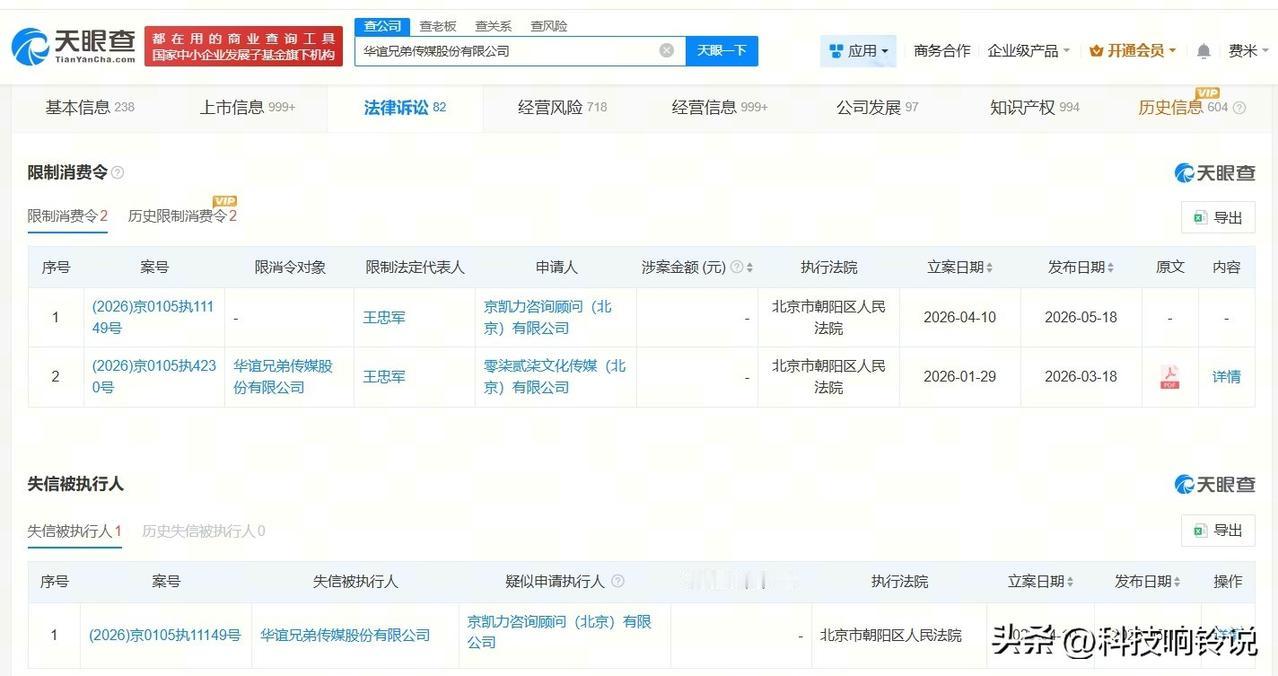Viewport: 1278px width, 676px height.
Task: Clear the search field text
Action: pos(666,51)
